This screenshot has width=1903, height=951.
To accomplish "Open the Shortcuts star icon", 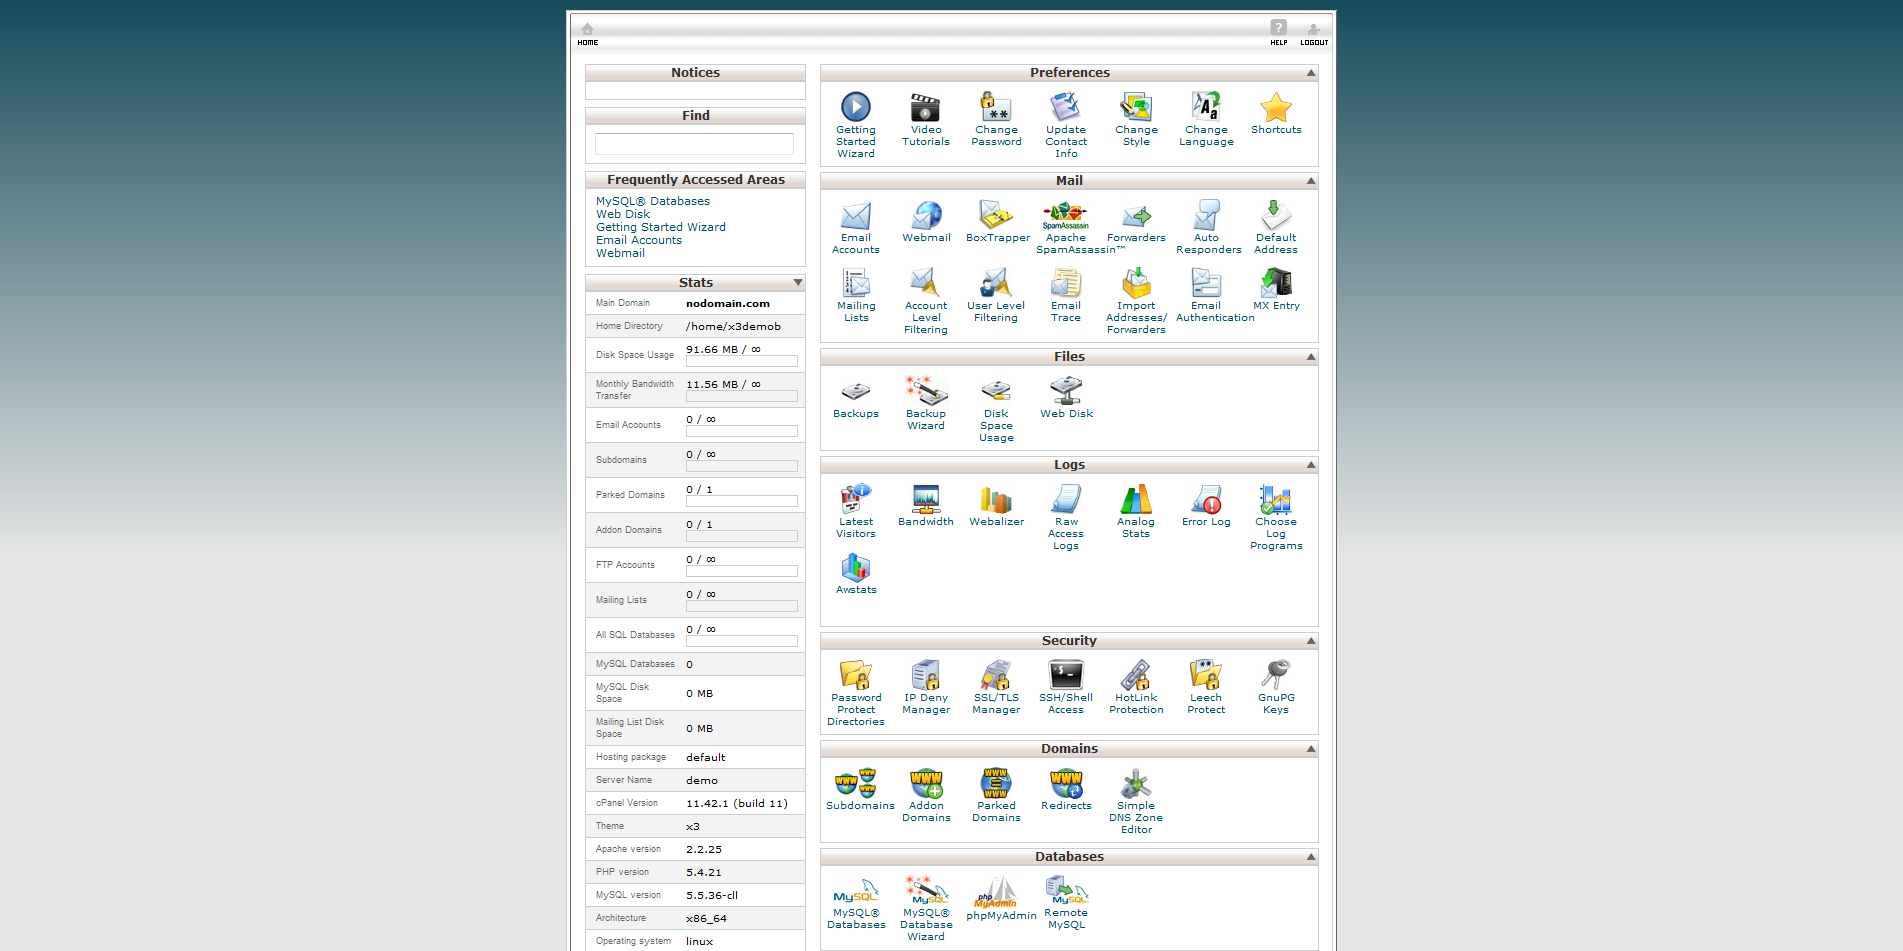I will coord(1276,107).
